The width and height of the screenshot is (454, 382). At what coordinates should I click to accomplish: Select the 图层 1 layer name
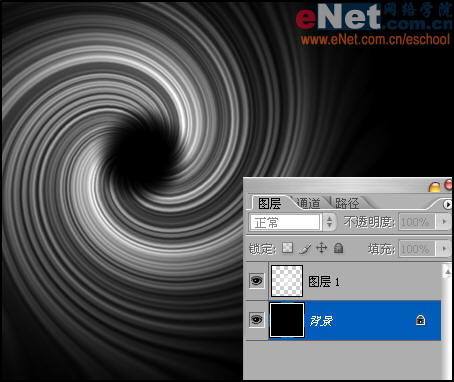point(324,282)
